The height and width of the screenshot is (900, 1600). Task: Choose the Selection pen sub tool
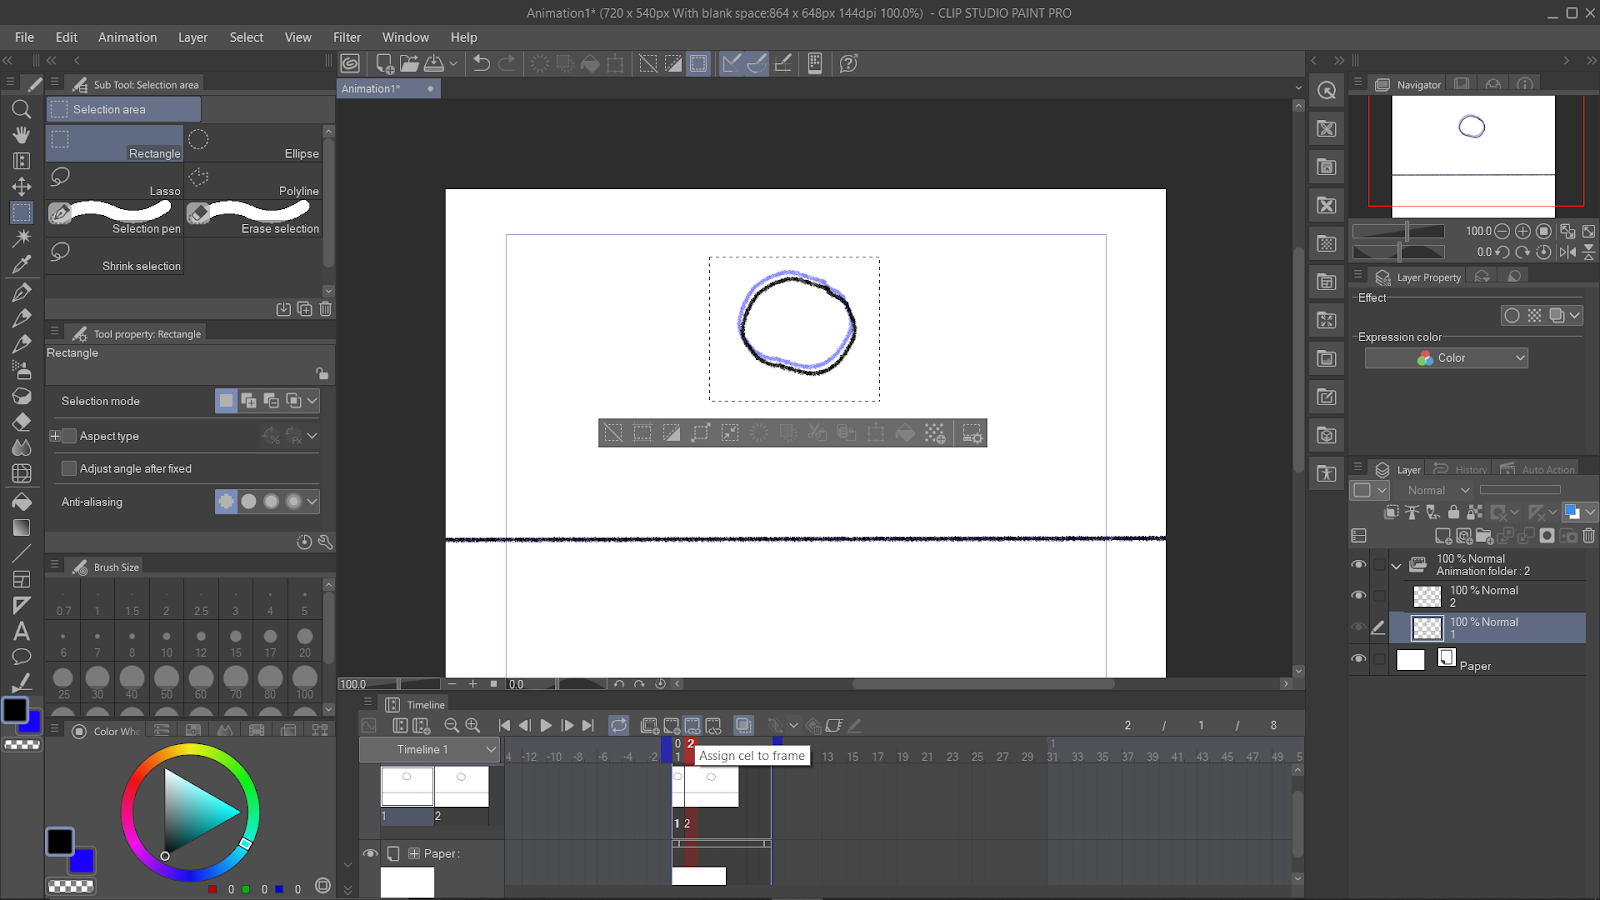[x=115, y=219]
